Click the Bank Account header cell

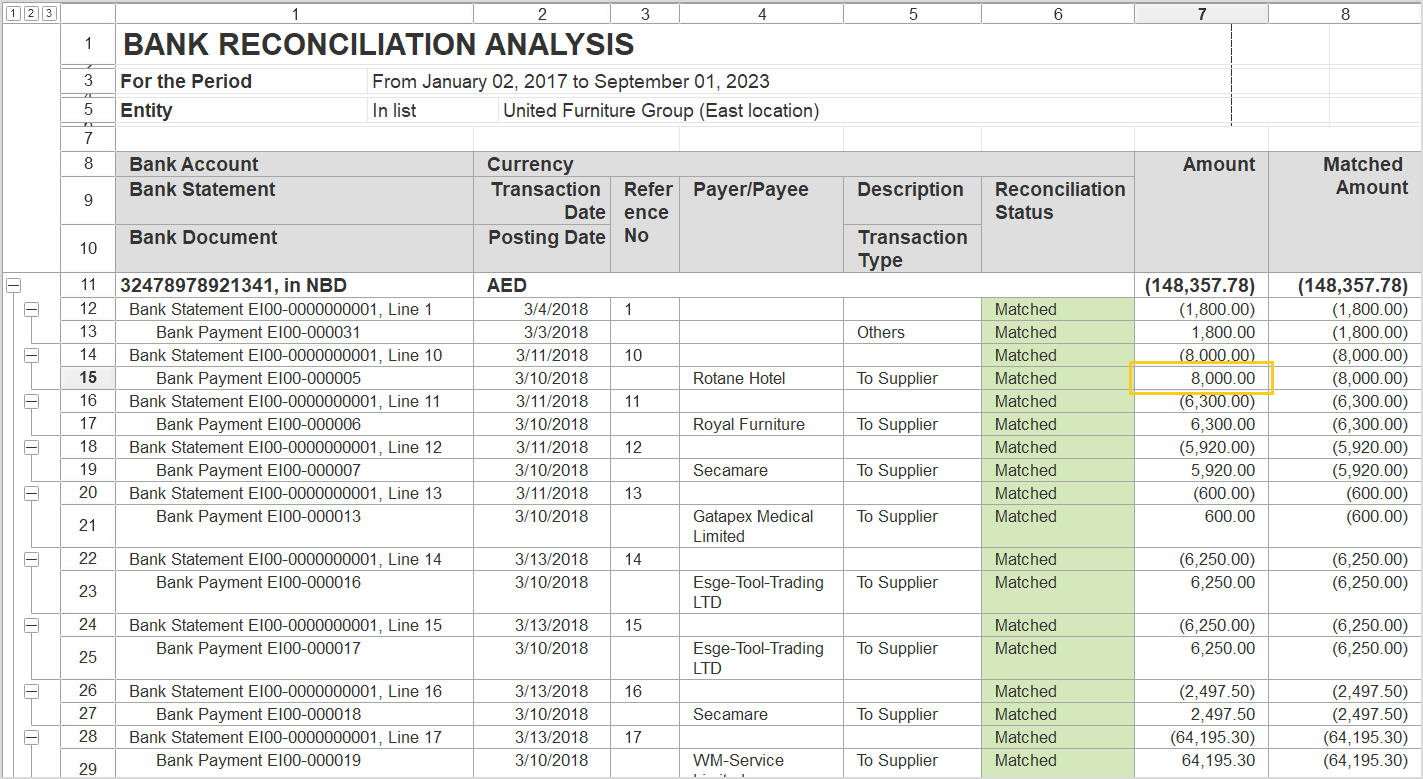point(295,165)
